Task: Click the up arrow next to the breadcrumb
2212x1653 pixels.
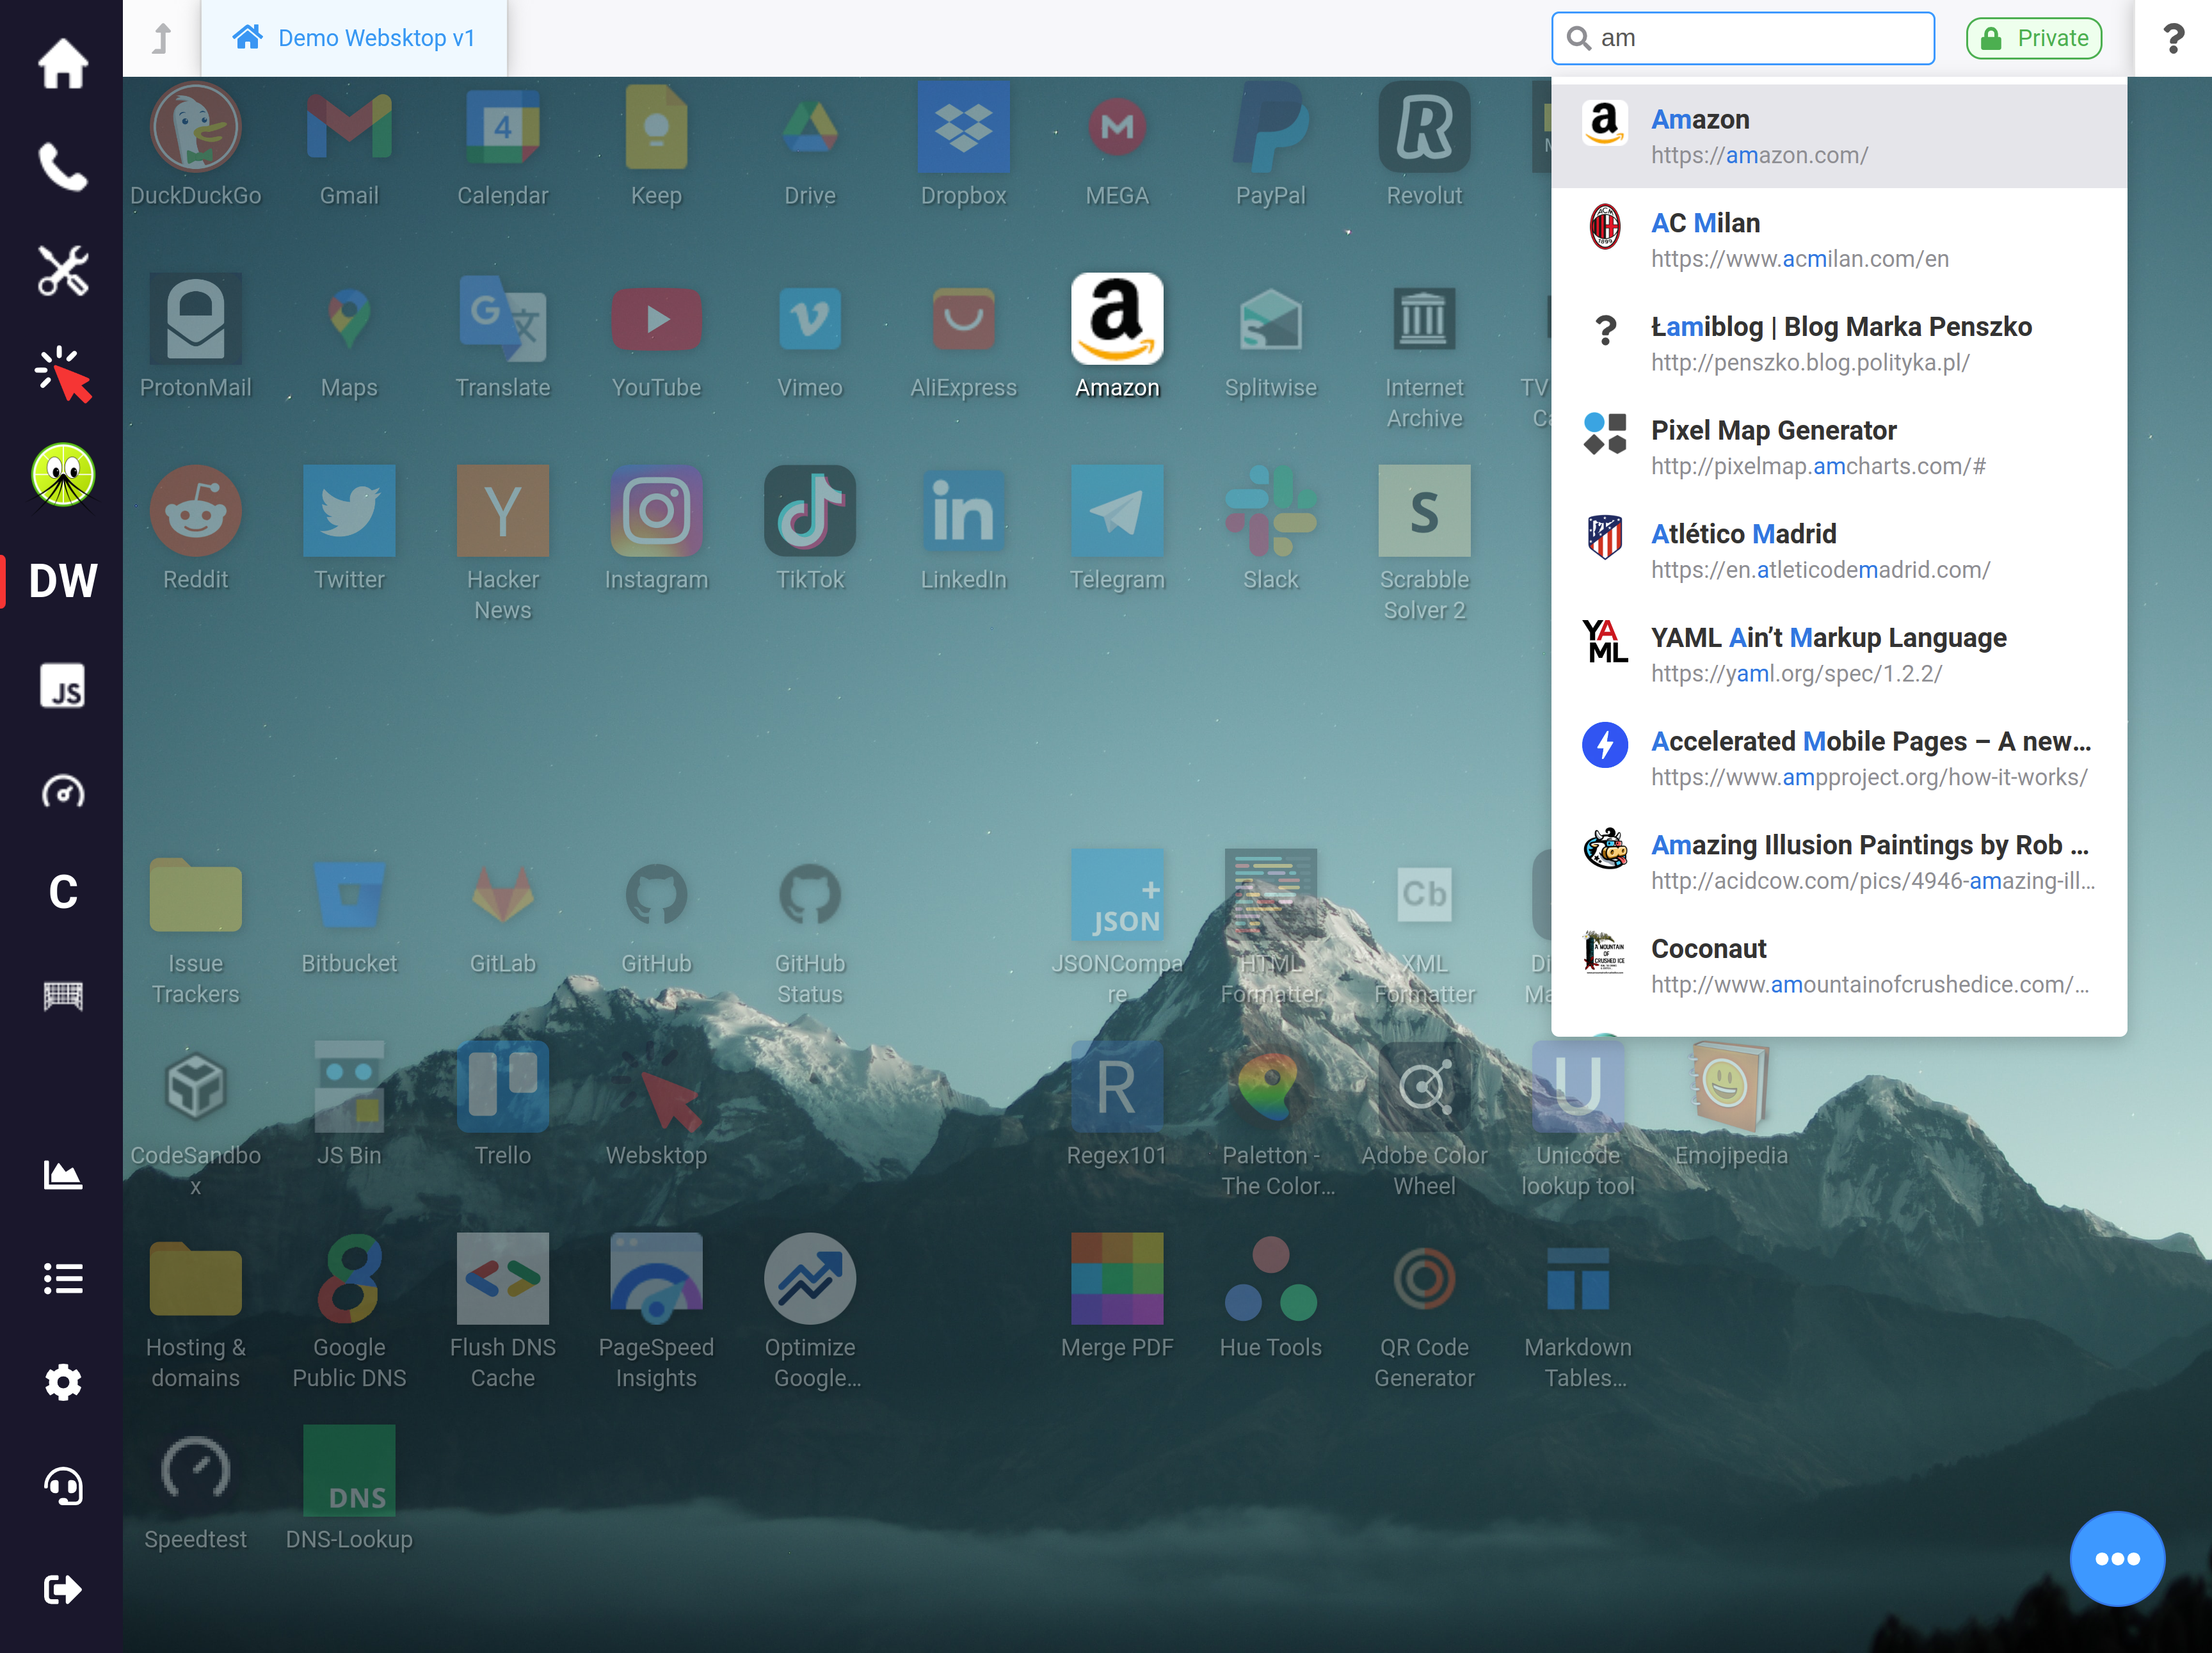Action: [x=162, y=38]
